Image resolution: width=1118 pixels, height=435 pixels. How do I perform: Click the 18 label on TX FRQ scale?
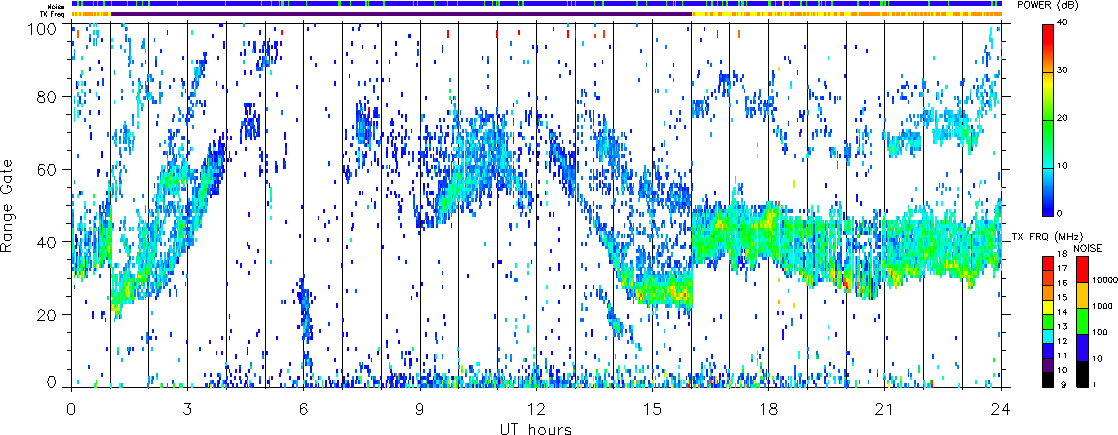1062,255
